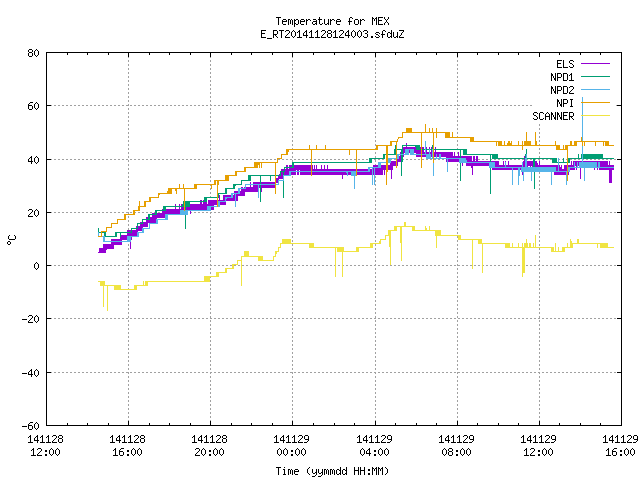Click the °C y-axis unit label
The height and width of the screenshot is (480, 640).
coord(11,240)
